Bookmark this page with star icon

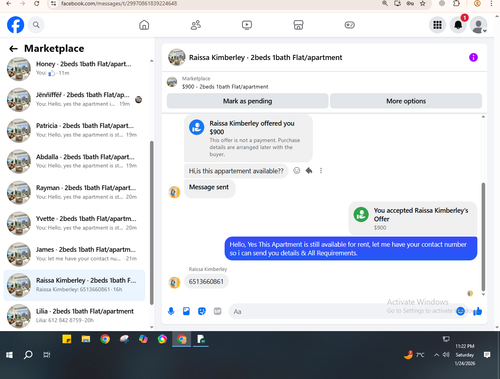(423, 4)
